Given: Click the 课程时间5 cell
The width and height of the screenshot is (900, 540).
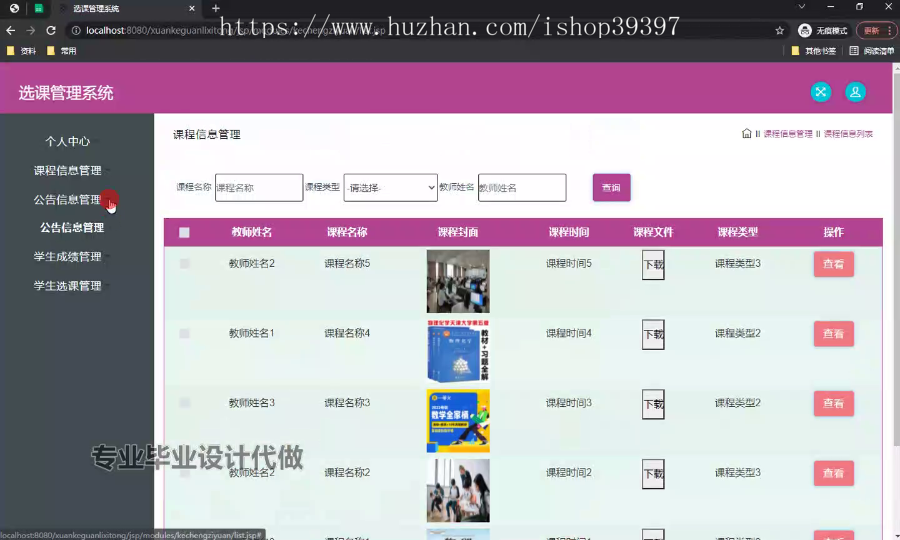Looking at the screenshot, I should (x=568, y=263).
